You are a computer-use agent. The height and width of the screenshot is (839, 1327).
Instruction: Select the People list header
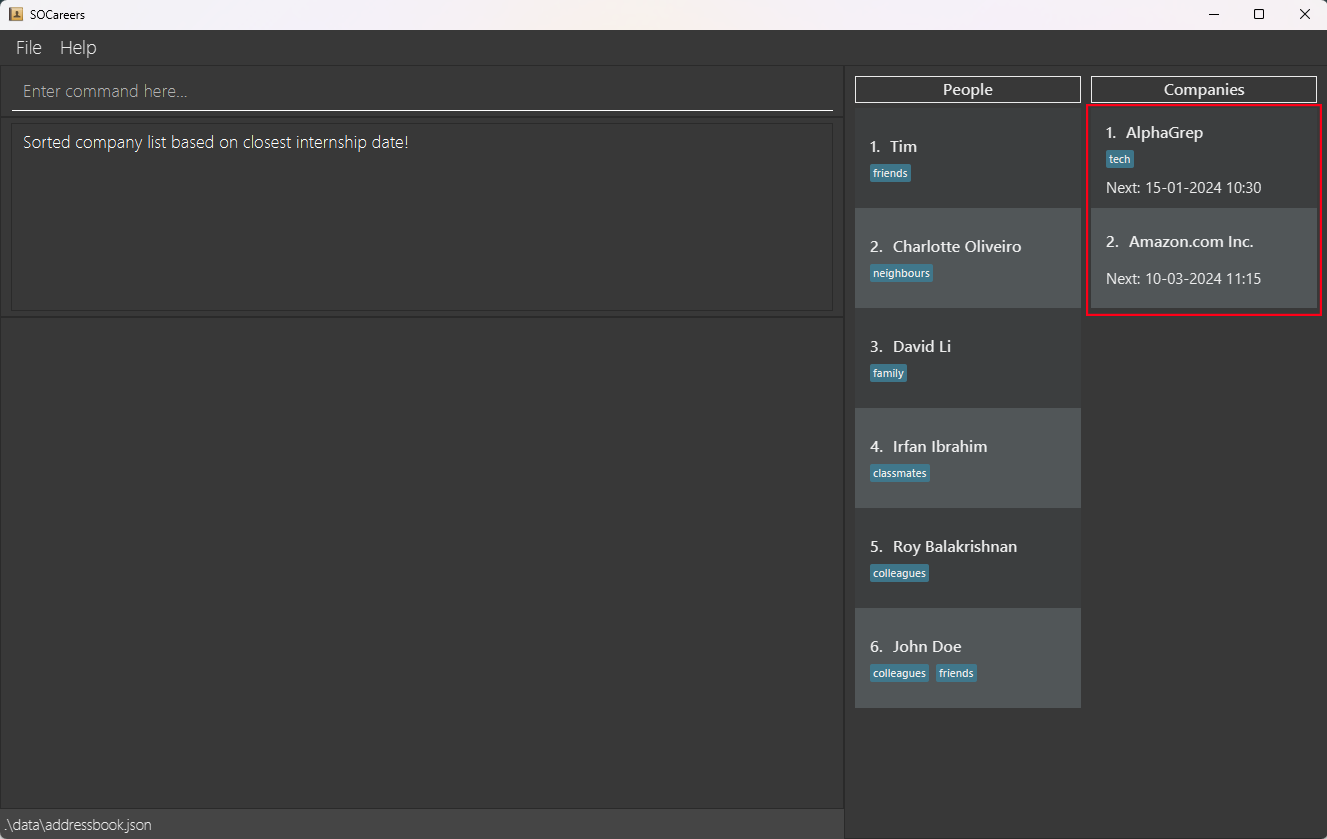pos(967,90)
